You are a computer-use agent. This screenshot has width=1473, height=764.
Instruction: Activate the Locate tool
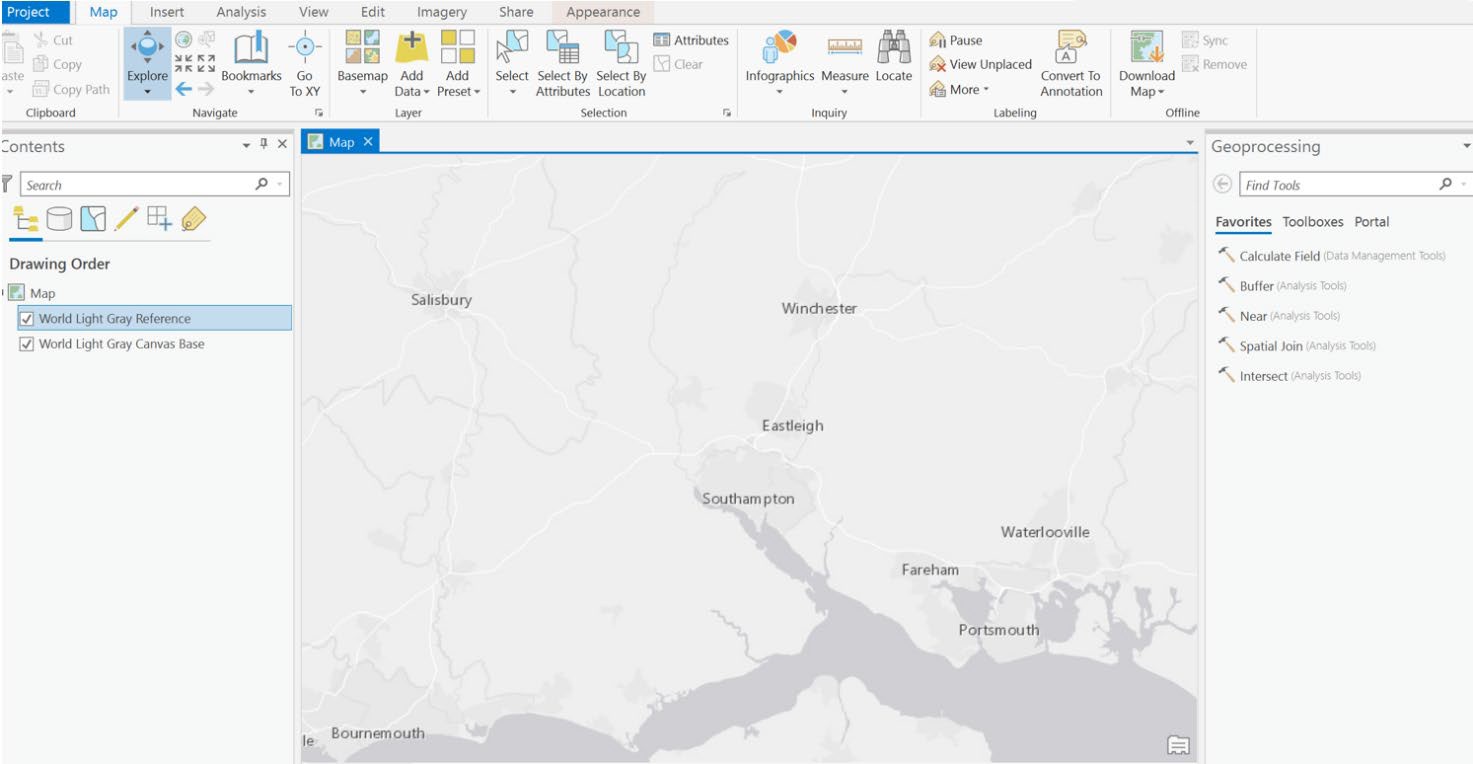tap(894, 60)
